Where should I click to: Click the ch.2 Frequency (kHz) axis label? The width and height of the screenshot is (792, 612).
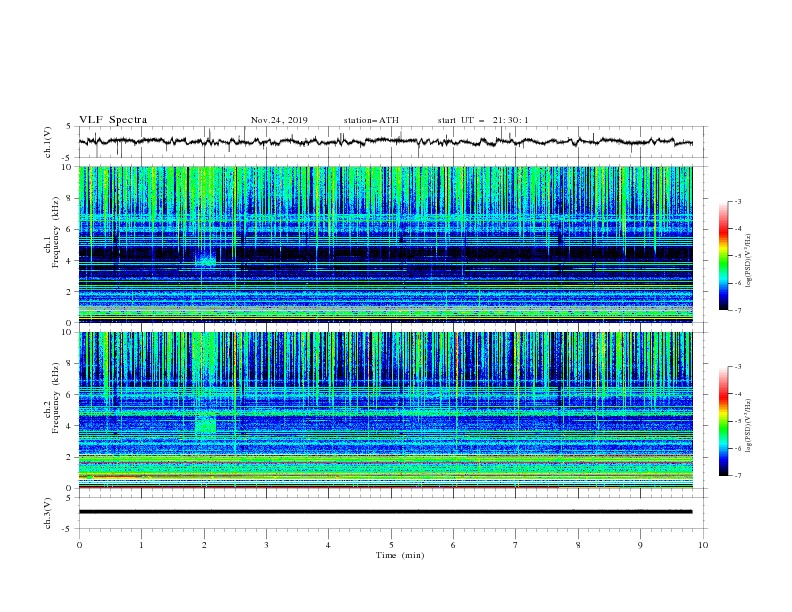coord(51,410)
